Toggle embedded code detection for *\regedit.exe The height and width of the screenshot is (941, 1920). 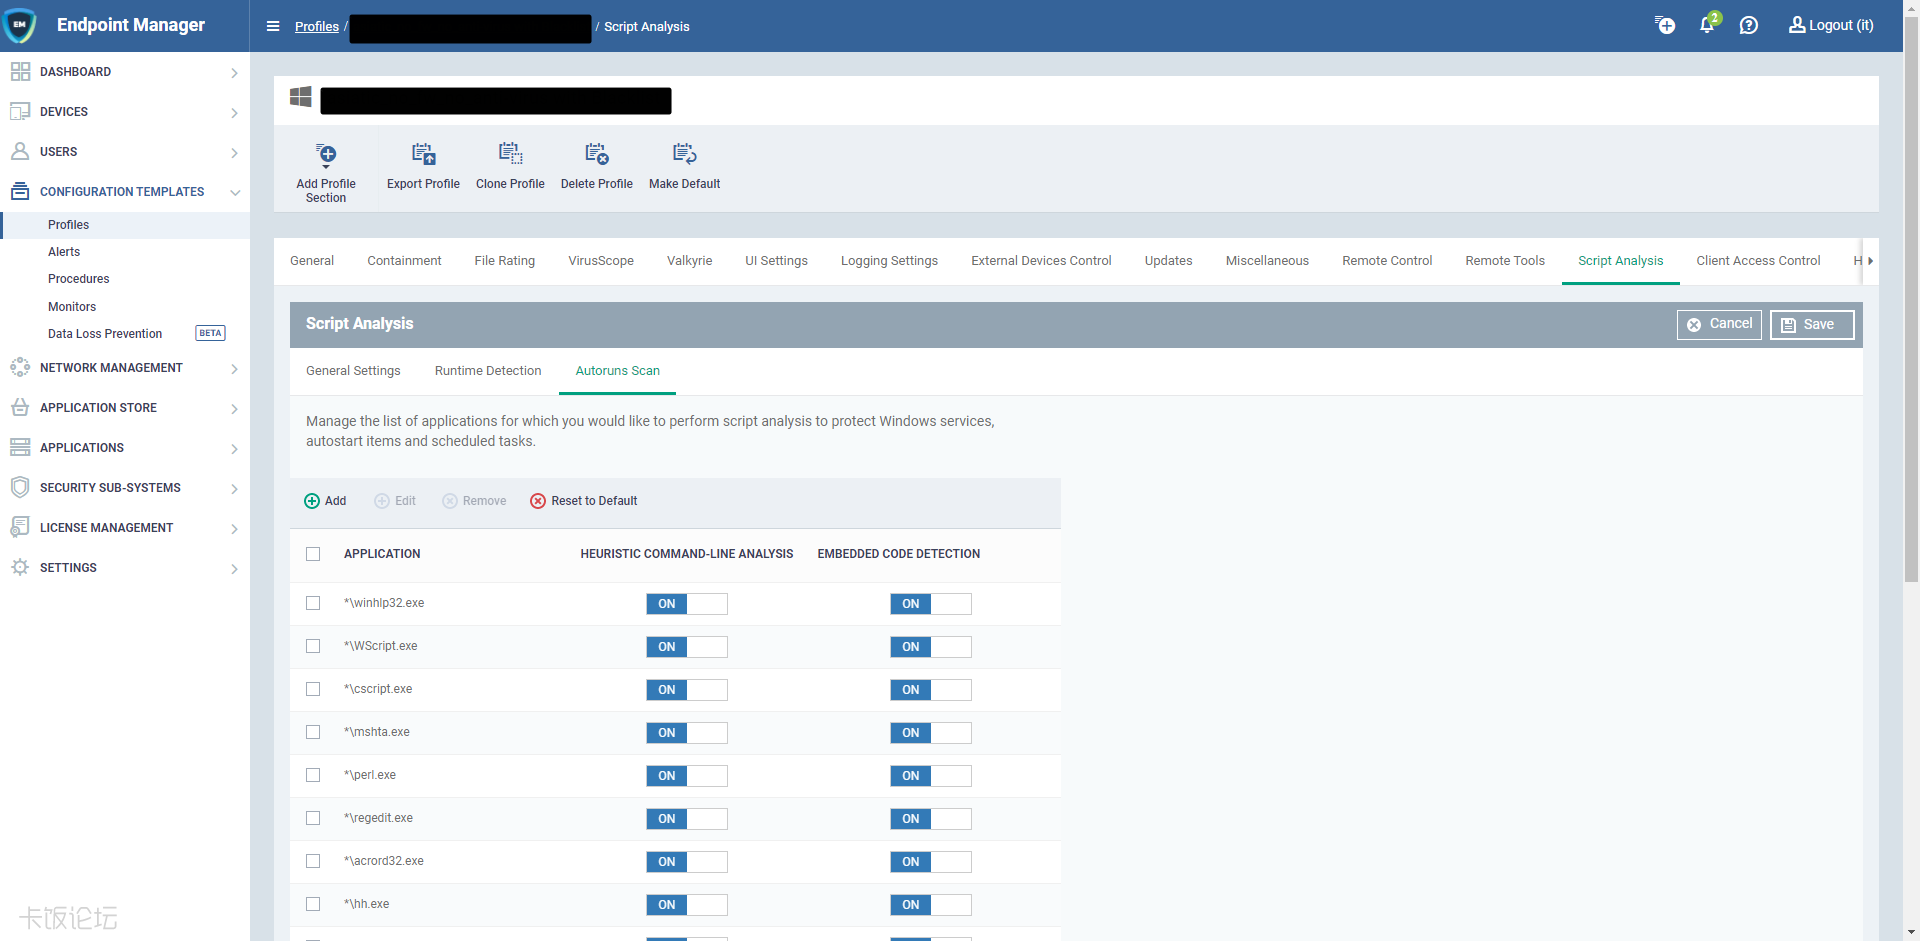(931, 819)
